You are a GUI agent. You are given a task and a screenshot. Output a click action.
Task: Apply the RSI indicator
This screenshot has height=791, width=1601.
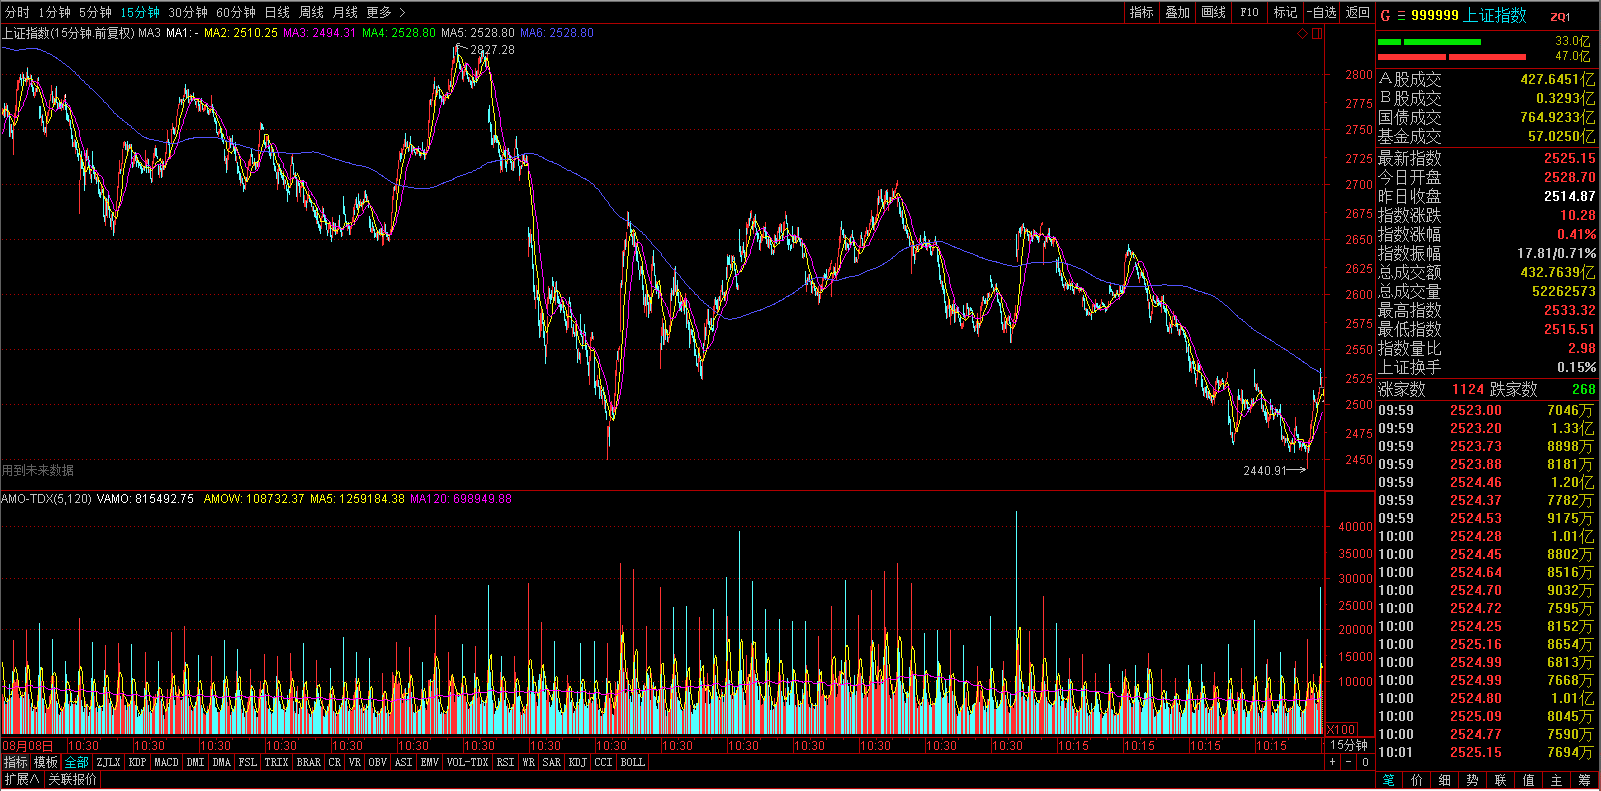505,762
